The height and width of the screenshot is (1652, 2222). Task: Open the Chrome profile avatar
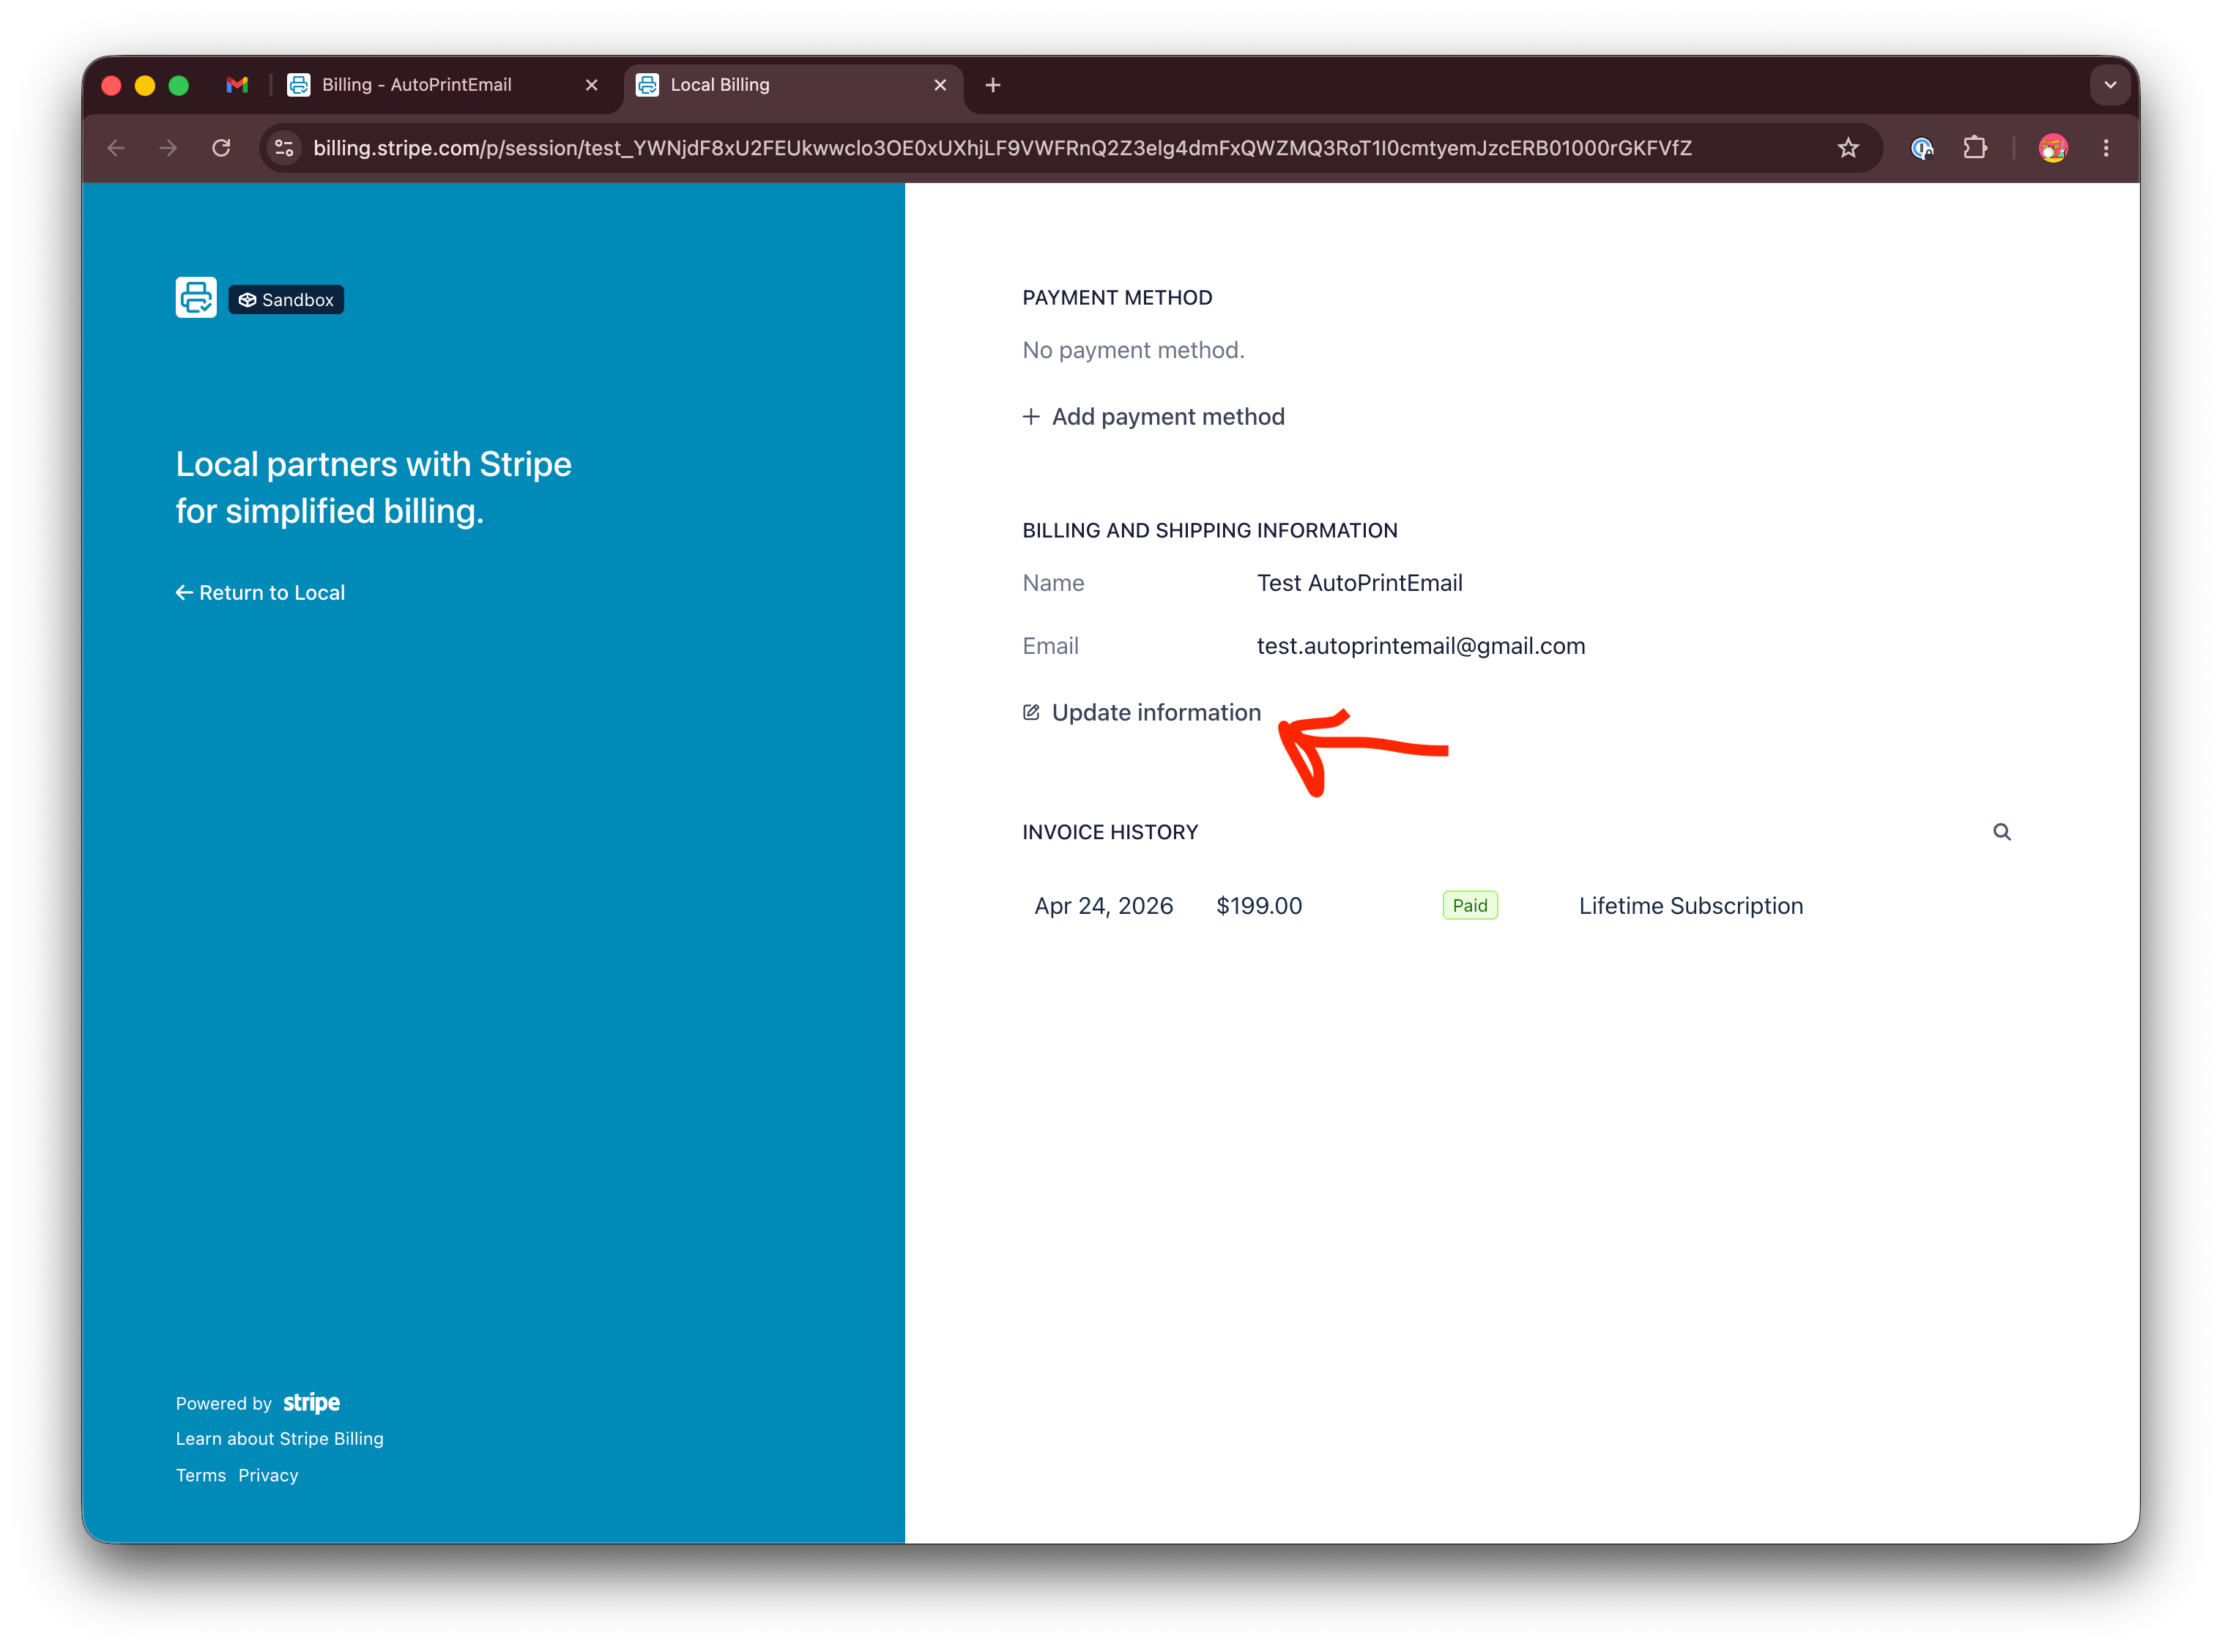(x=2052, y=148)
